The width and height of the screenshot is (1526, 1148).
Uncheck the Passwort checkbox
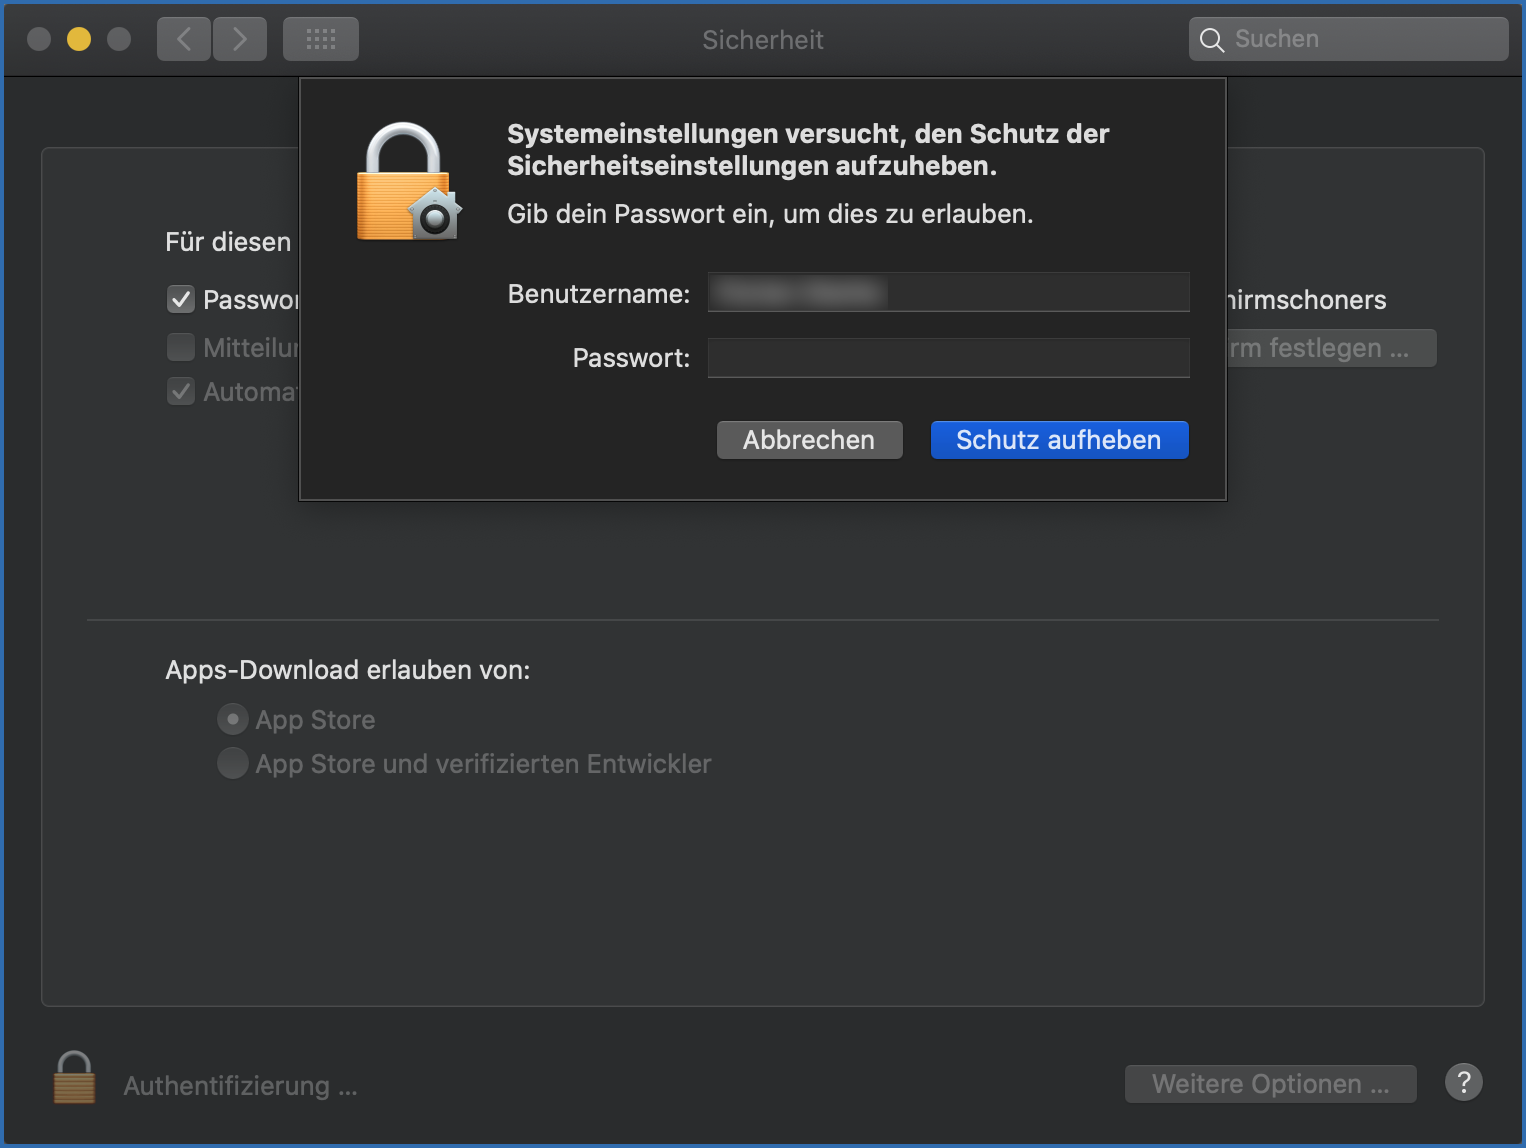tap(180, 298)
